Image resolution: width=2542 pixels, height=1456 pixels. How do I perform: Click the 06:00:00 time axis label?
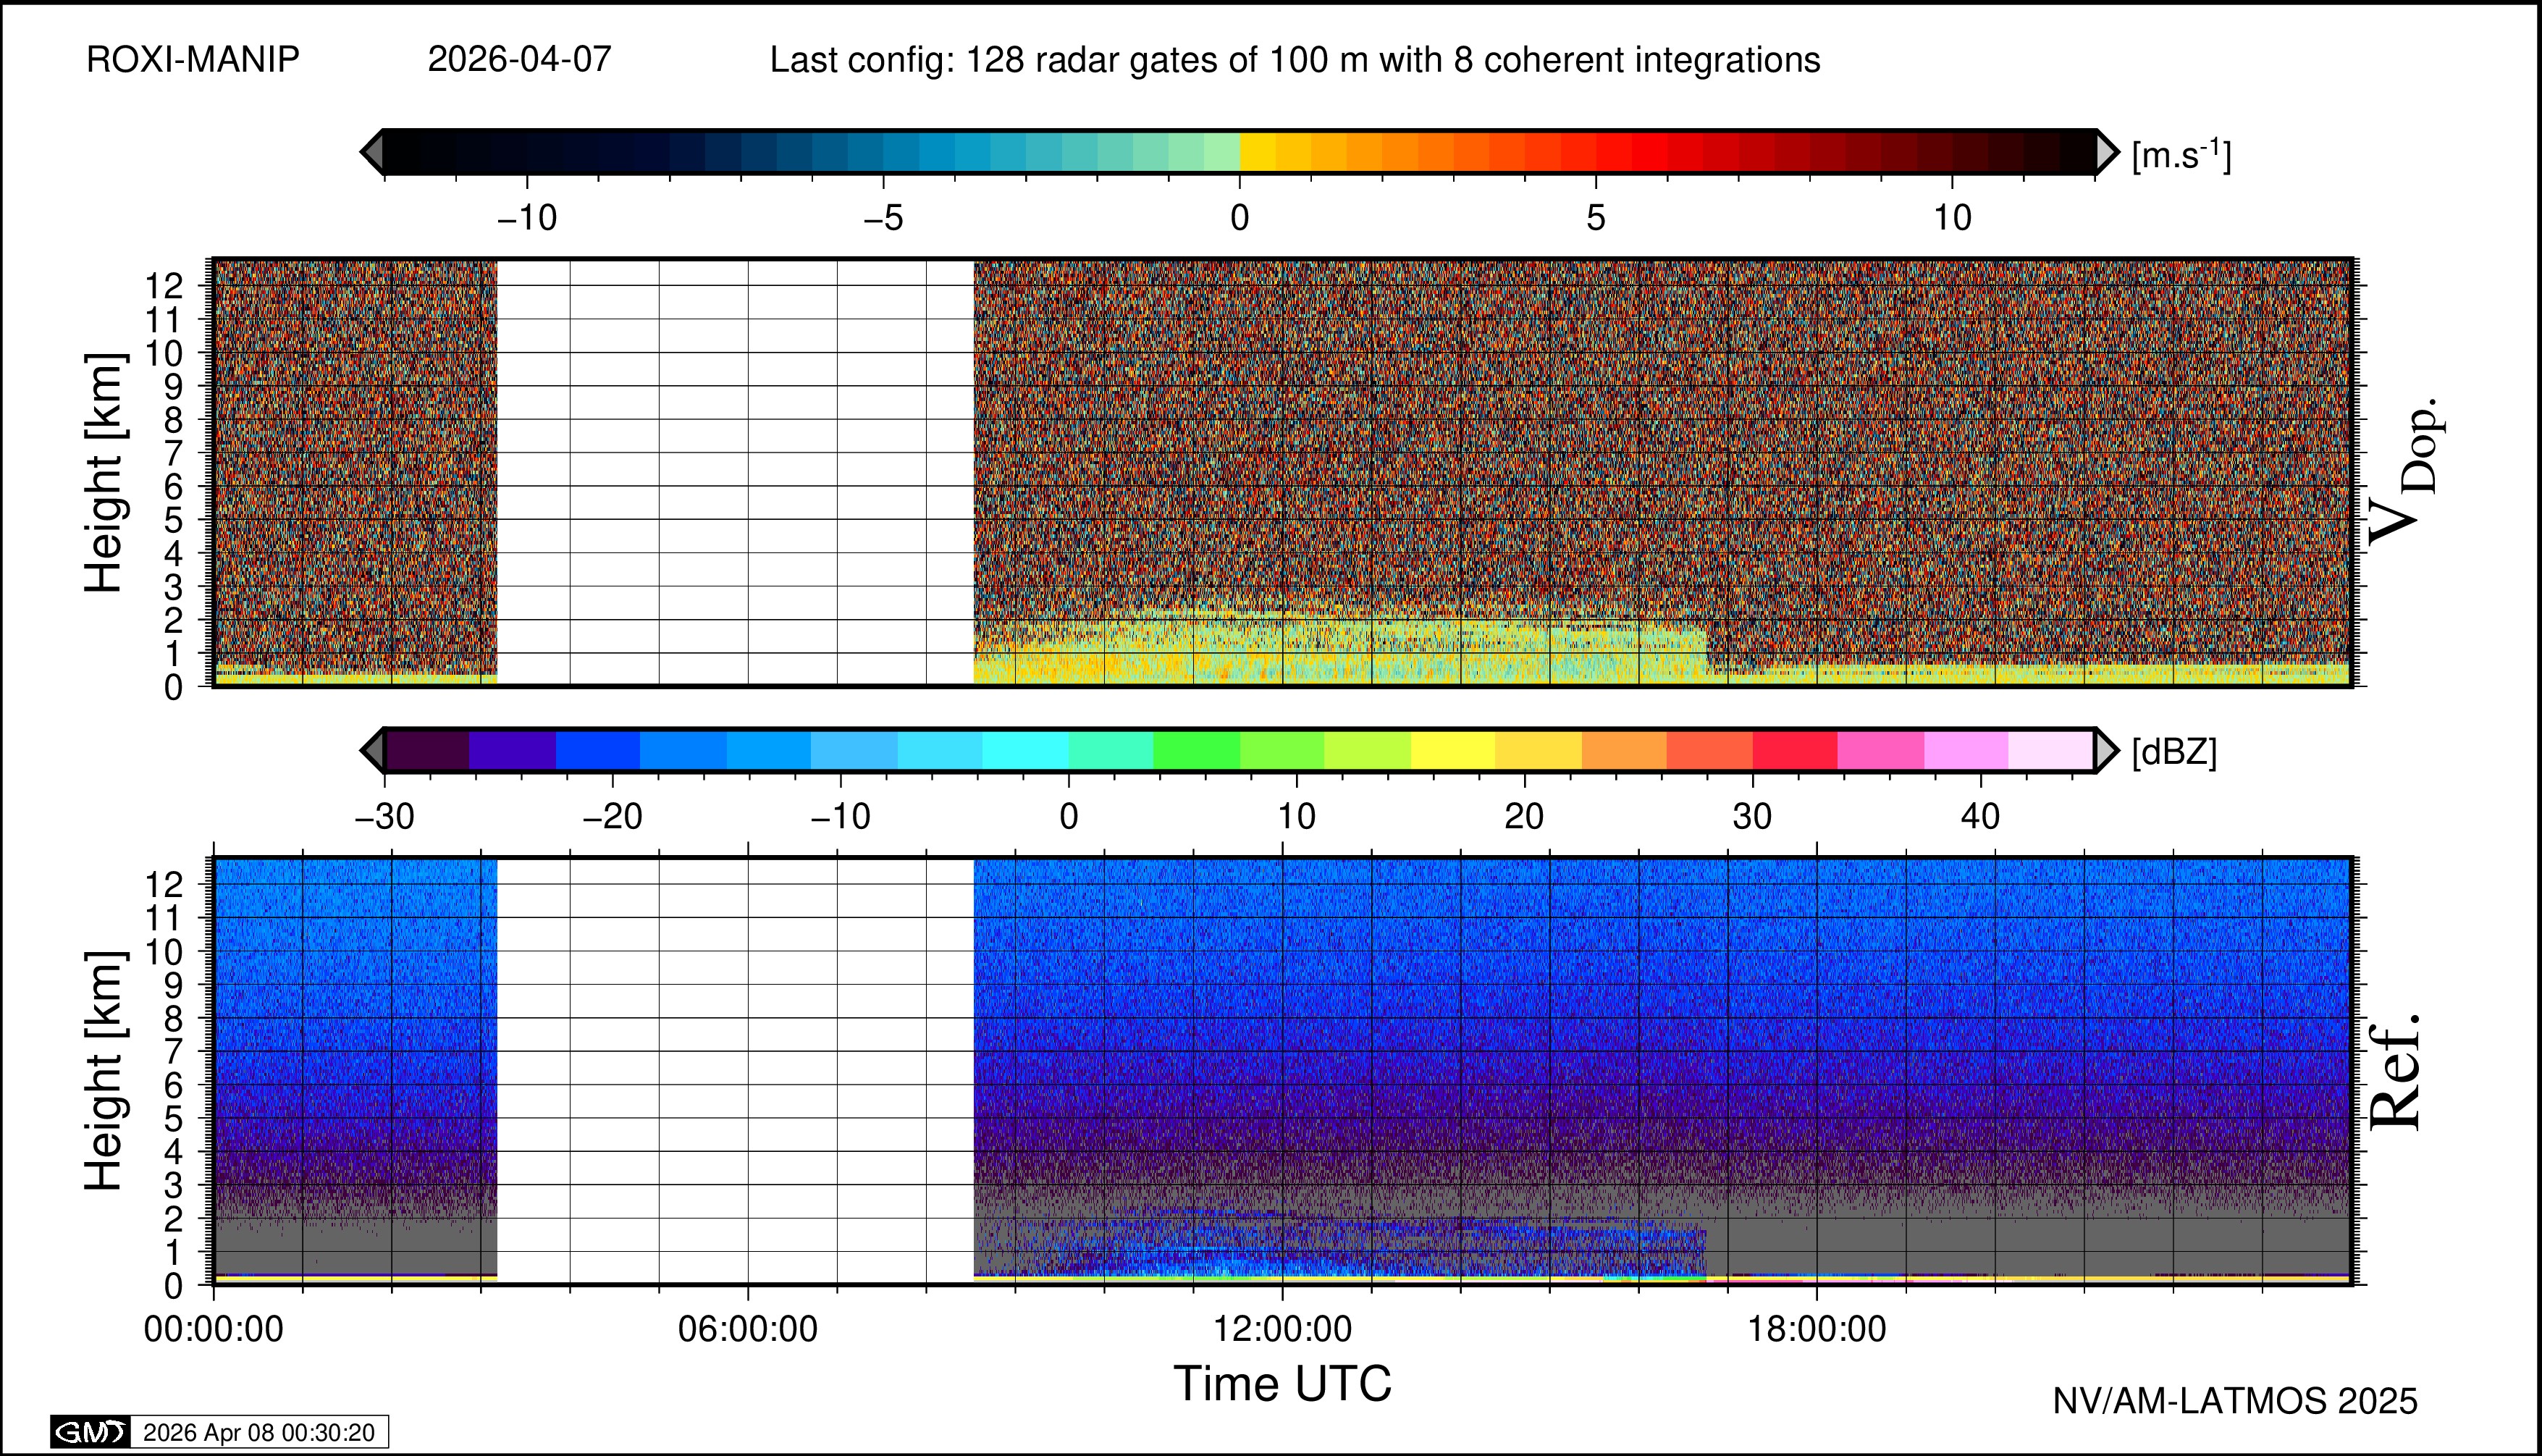click(748, 1329)
